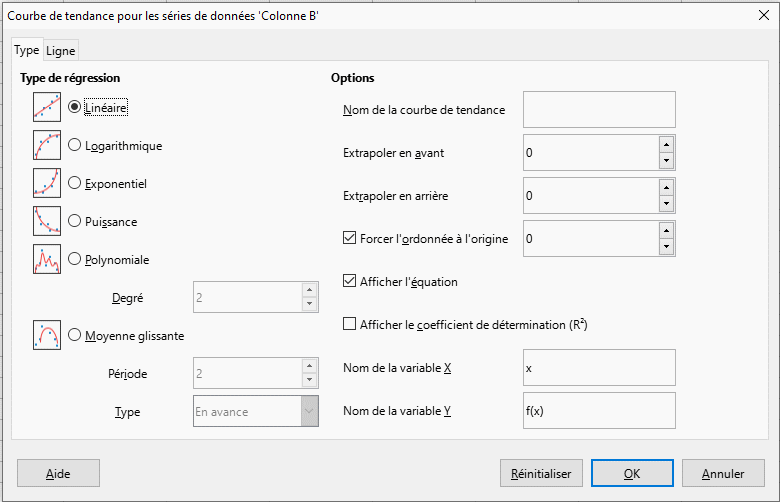Select the Type tab
780x502 pixels.
pyautogui.click(x=27, y=50)
